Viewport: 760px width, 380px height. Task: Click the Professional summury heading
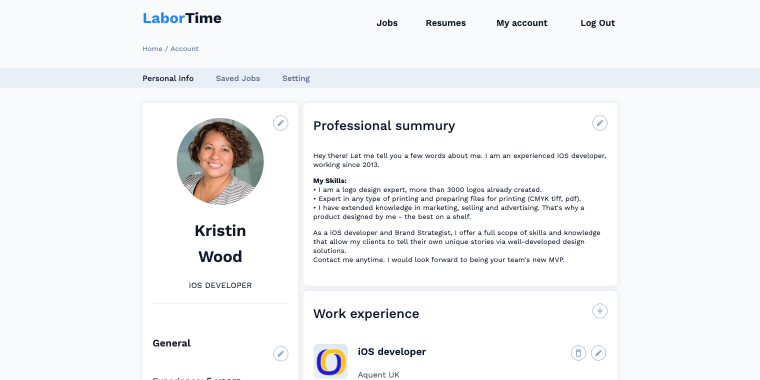(384, 126)
